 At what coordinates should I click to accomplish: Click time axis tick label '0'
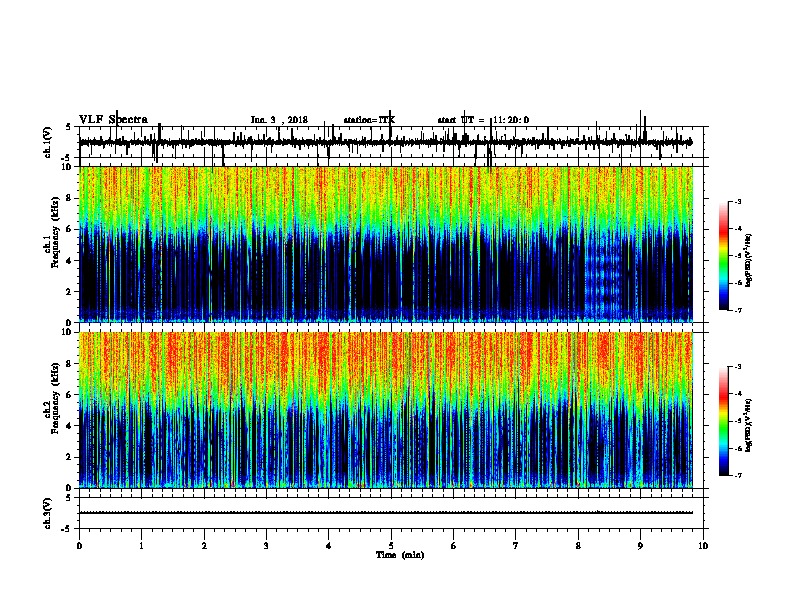pos(79,546)
